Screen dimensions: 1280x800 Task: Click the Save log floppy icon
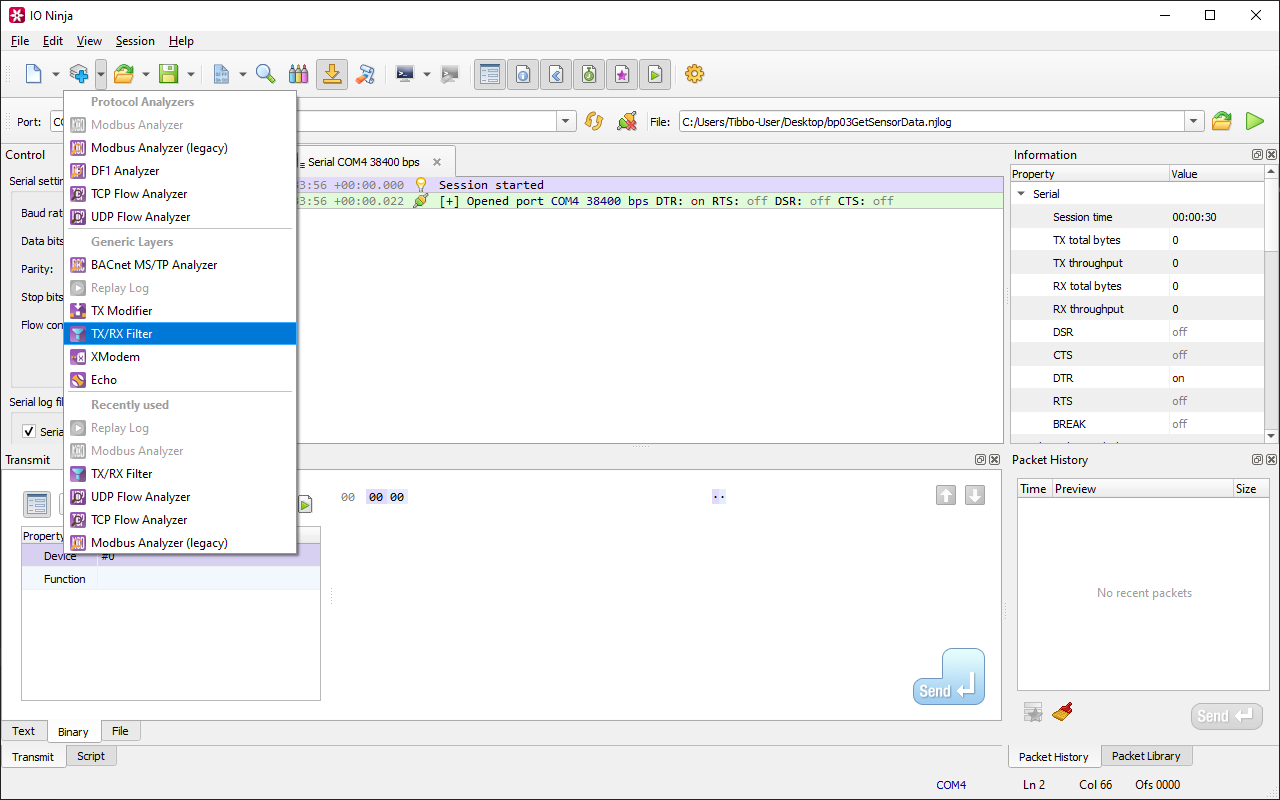[x=169, y=74]
